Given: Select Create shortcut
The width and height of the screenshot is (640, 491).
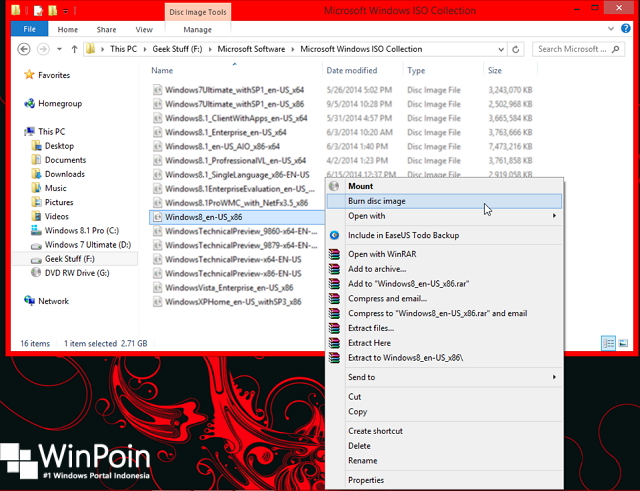Looking at the screenshot, I should pyautogui.click(x=444, y=431).
